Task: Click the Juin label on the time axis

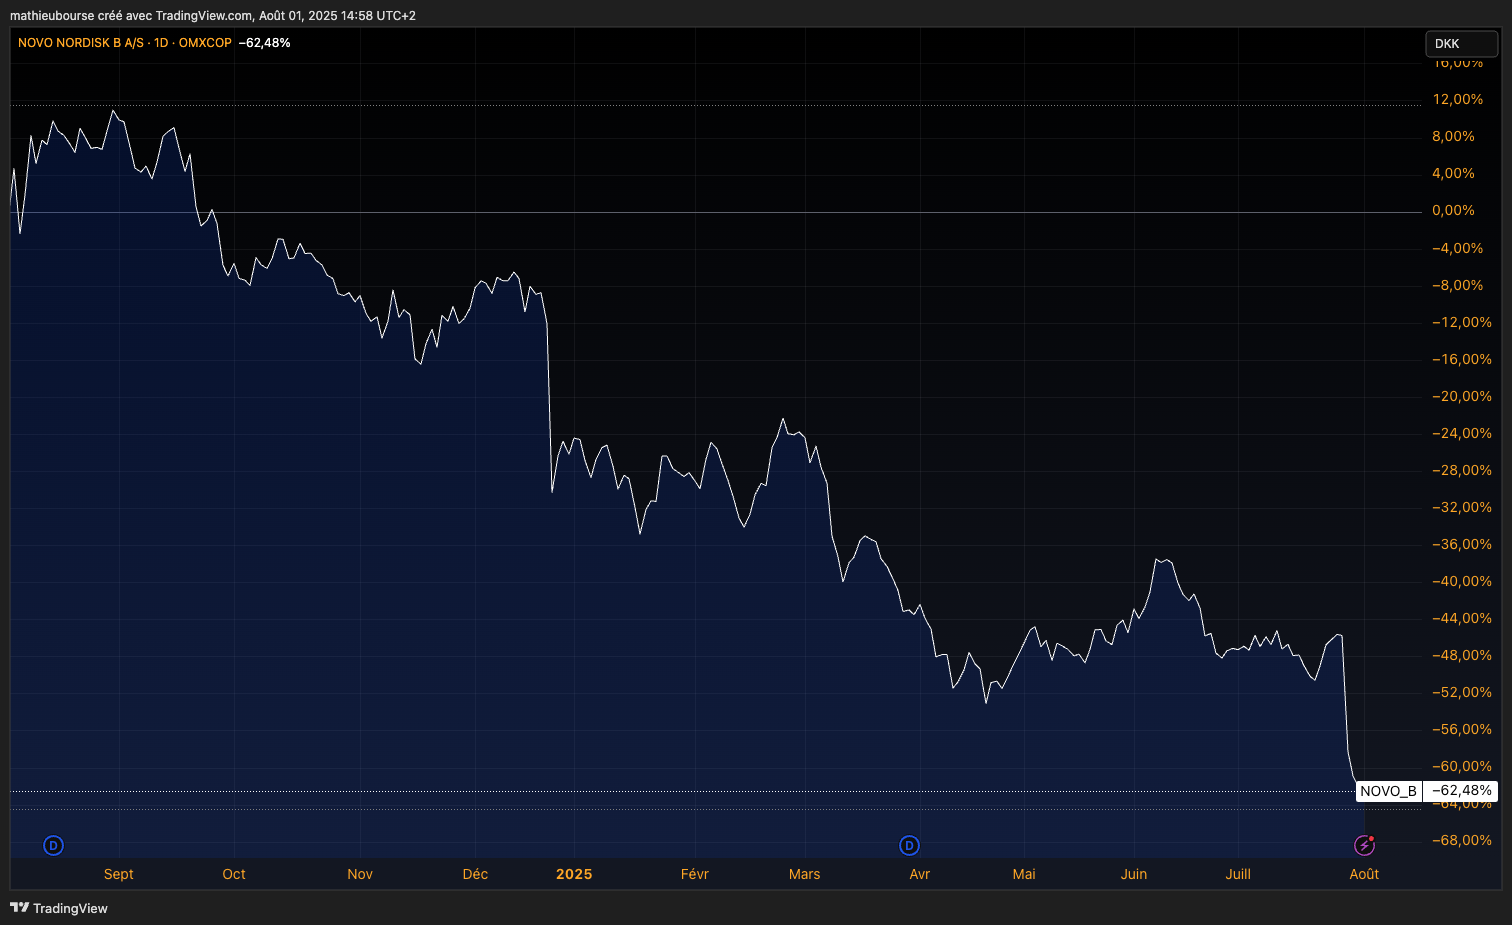Action: coord(1134,874)
